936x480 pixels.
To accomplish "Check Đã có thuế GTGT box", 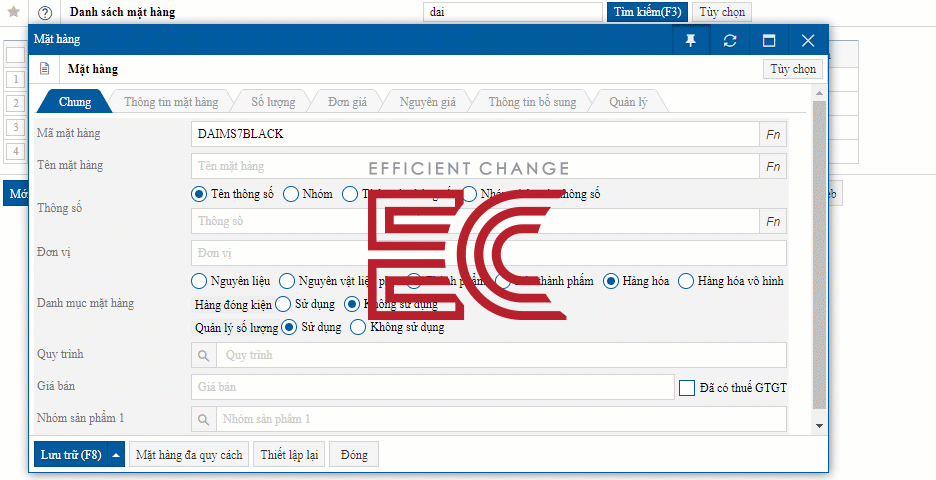I will click(x=687, y=387).
